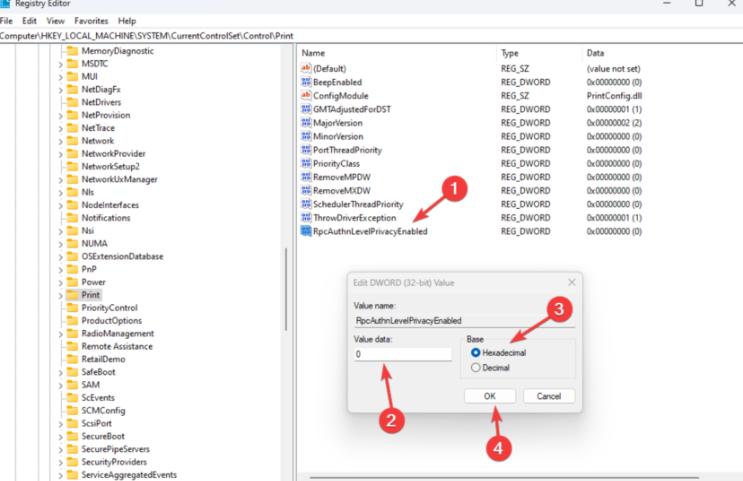Select the Hexadecimal base radio button
The width and height of the screenshot is (743, 481).
click(476, 353)
